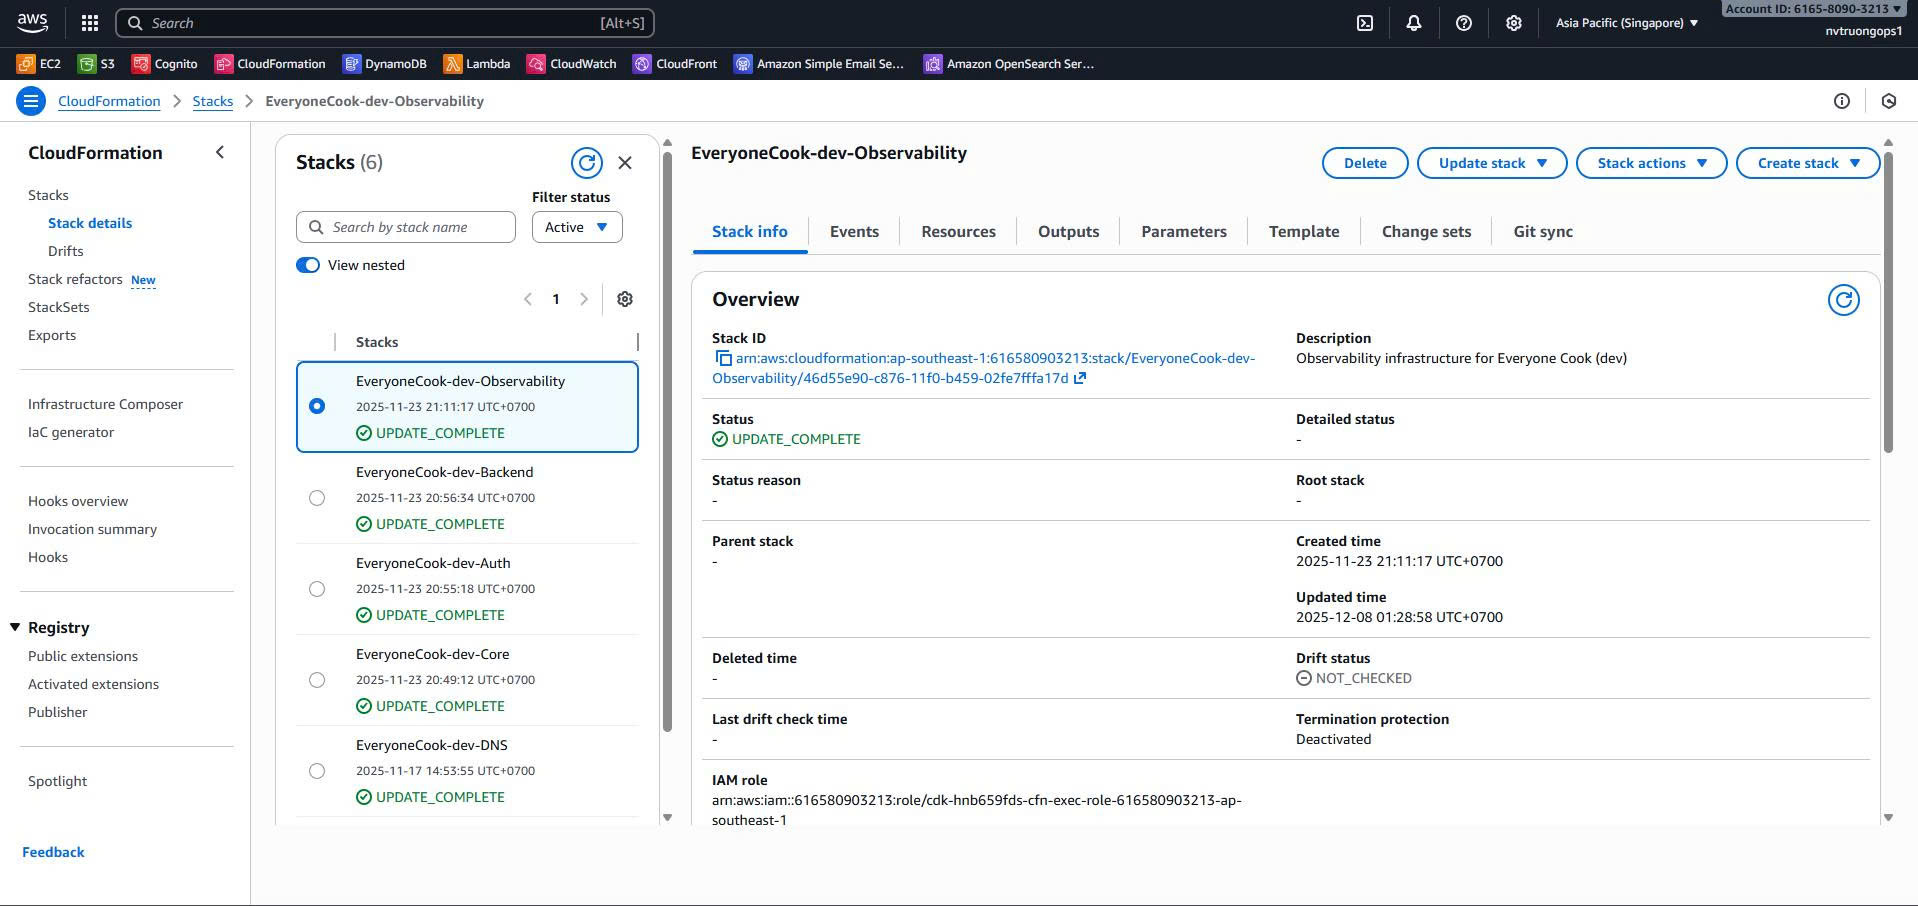
Task: Expand the Stack actions dropdown
Action: pos(1651,163)
